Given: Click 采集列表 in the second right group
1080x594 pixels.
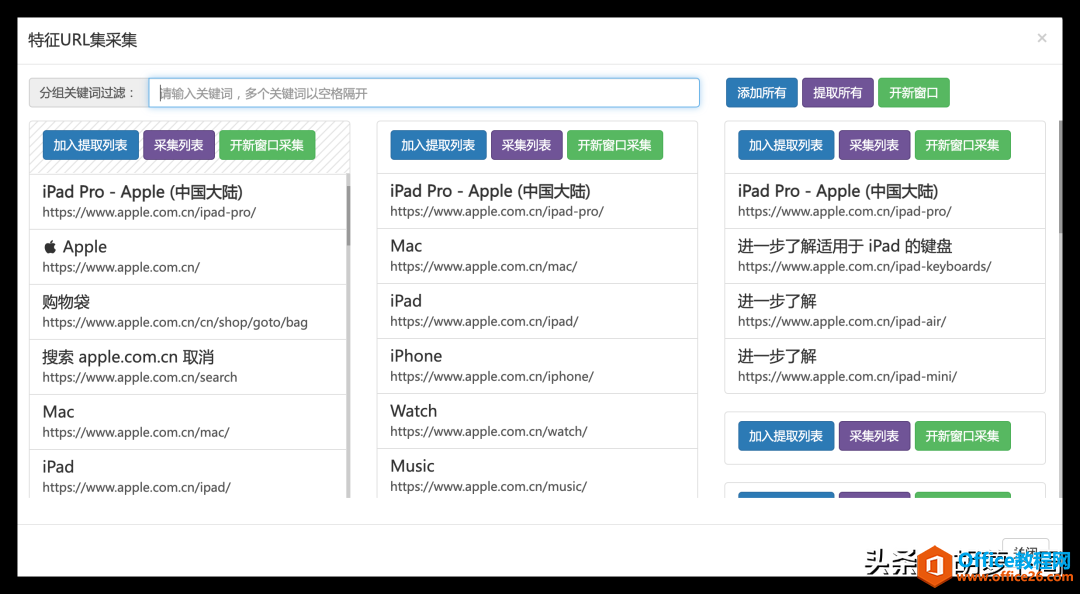Looking at the screenshot, I should click(x=874, y=436).
